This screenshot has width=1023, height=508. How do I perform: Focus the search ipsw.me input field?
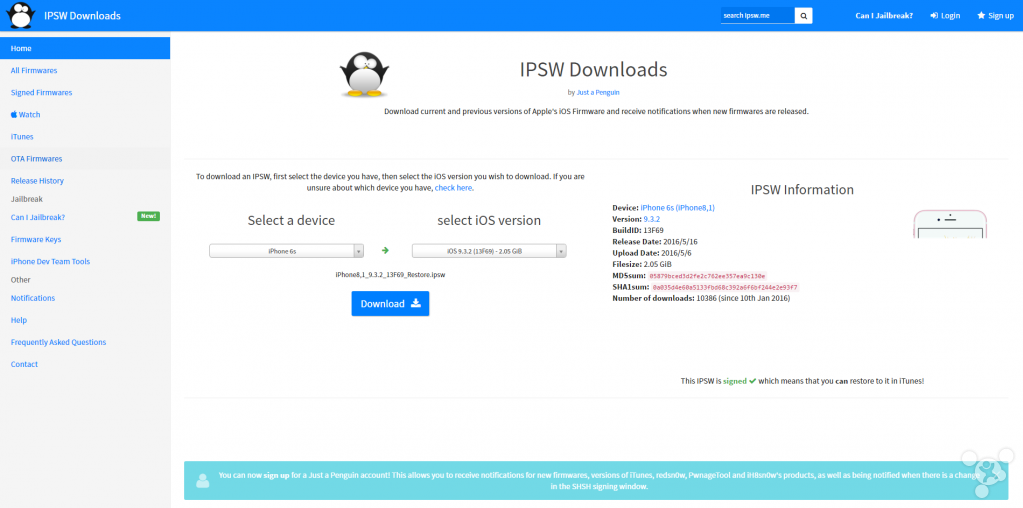coord(757,16)
